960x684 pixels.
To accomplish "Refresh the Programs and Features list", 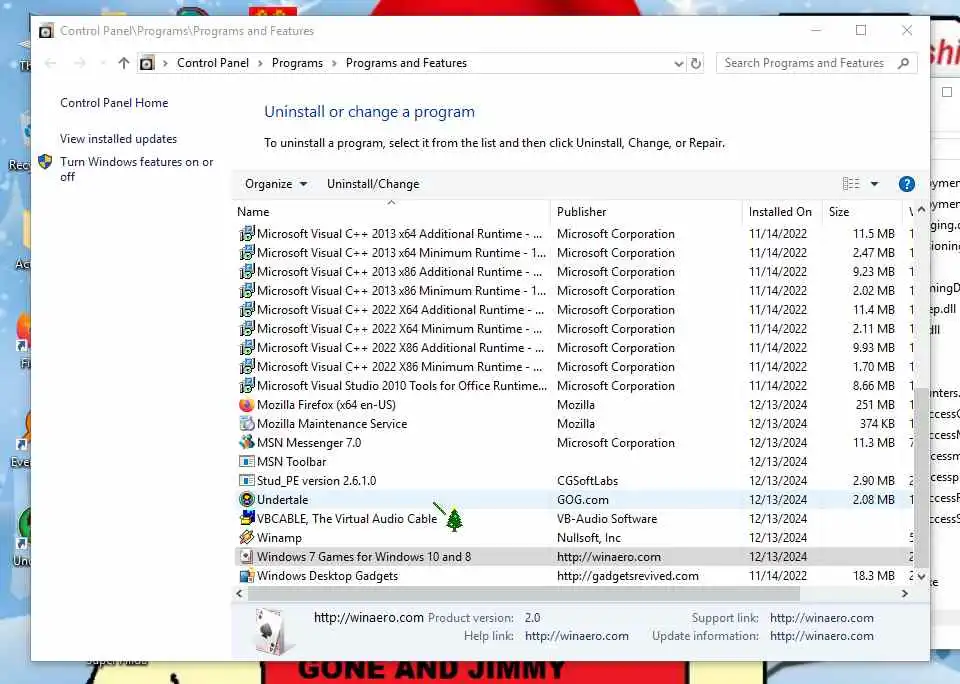I will point(696,63).
